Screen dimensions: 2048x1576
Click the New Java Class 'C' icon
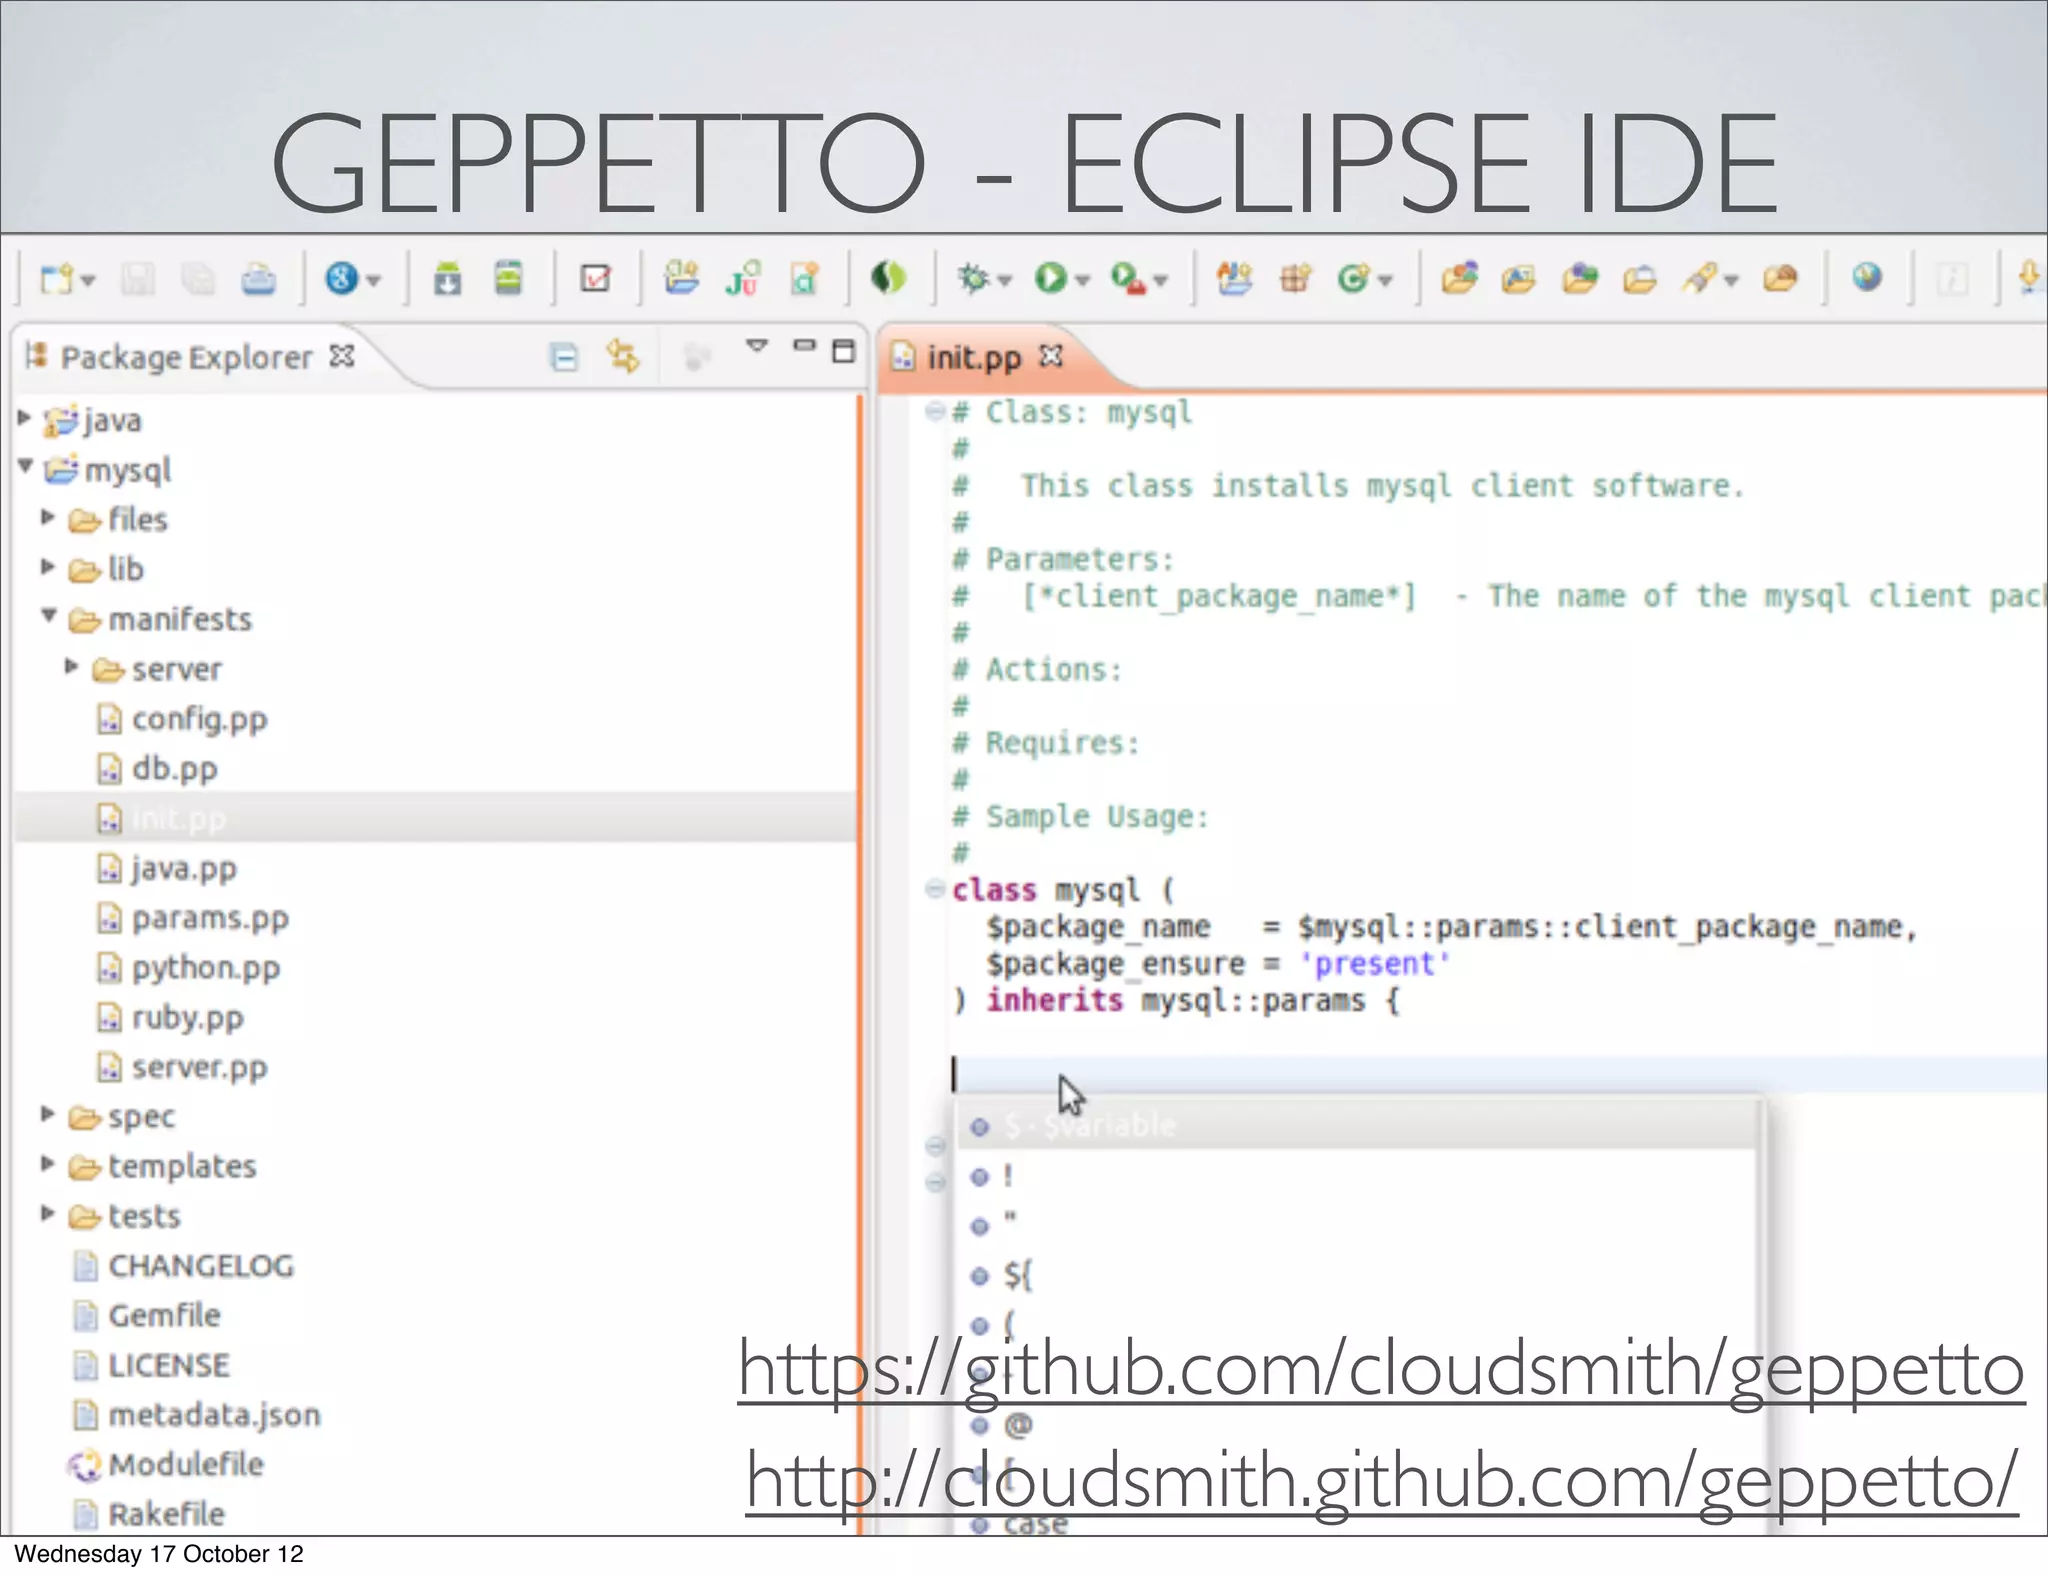(x=1354, y=278)
